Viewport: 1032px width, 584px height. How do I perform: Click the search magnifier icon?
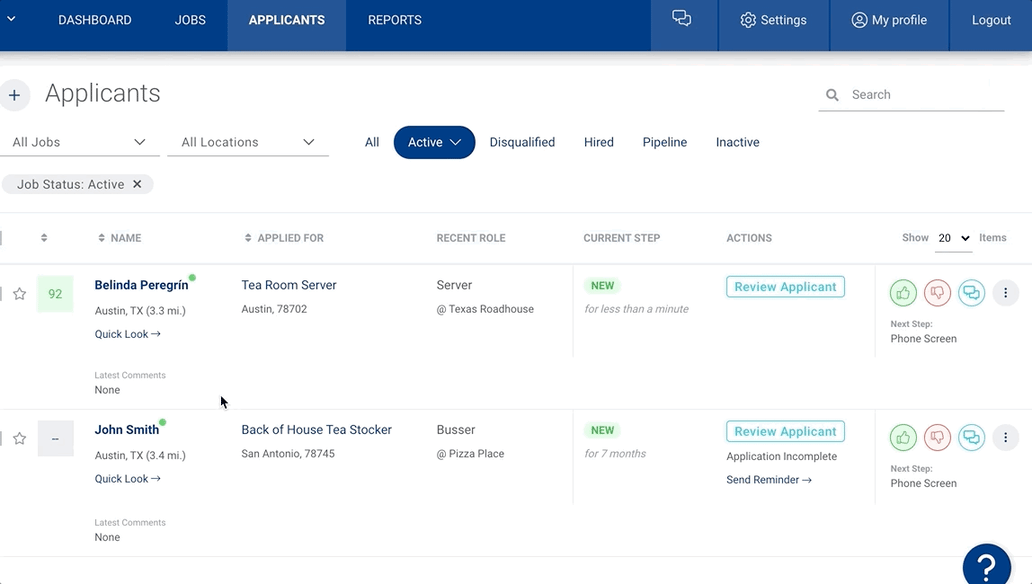click(832, 94)
